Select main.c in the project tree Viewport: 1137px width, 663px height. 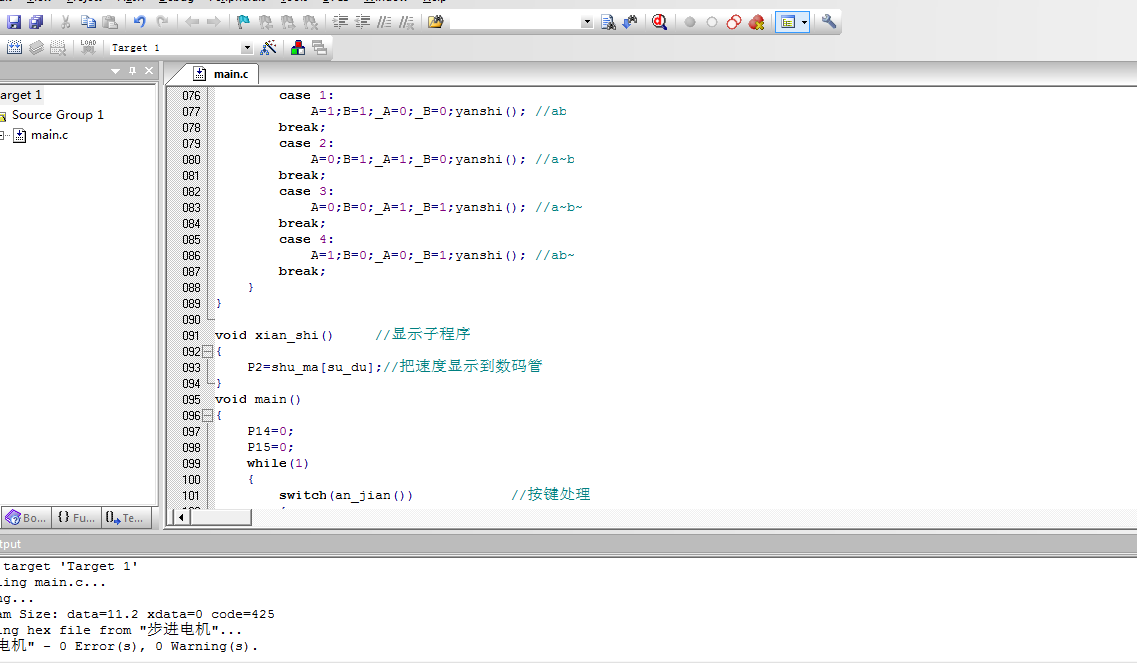[x=49, y=135]
